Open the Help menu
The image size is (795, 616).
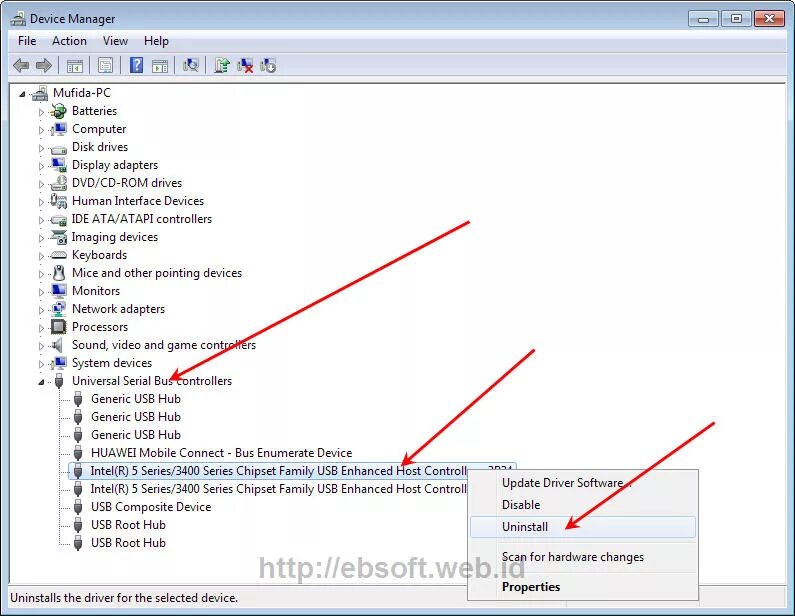click(x=156, y=41)
